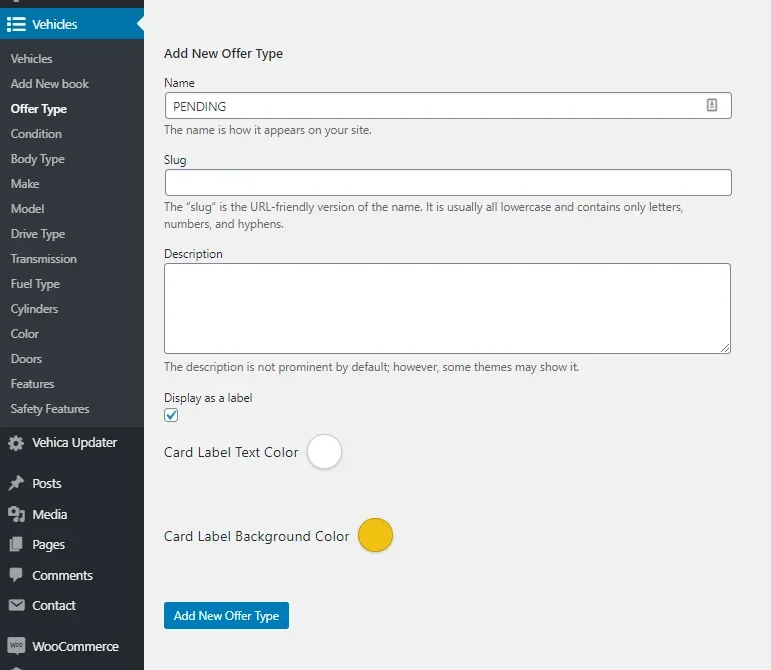The image size is (771, 670).
Task: Select Offer Type in sidebar
Action: [39, 109]
